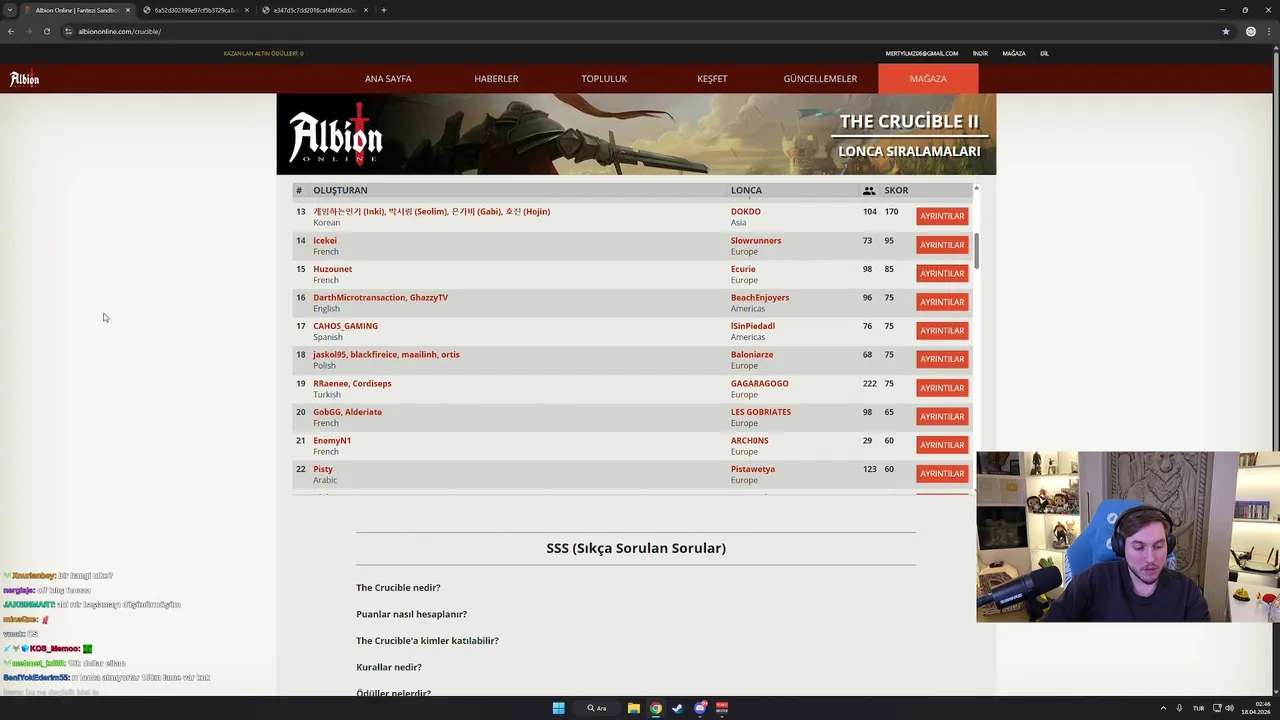Viewport: 1280px width, 720px height.
Task: Open AYRINTILAR for the DOKDO guild
Action: point(942,216)
